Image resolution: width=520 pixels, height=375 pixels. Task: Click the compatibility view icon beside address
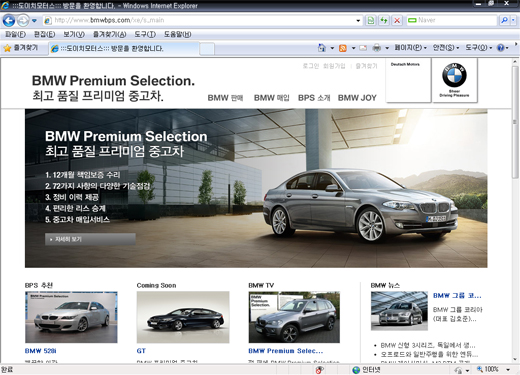tap(371, 20)
